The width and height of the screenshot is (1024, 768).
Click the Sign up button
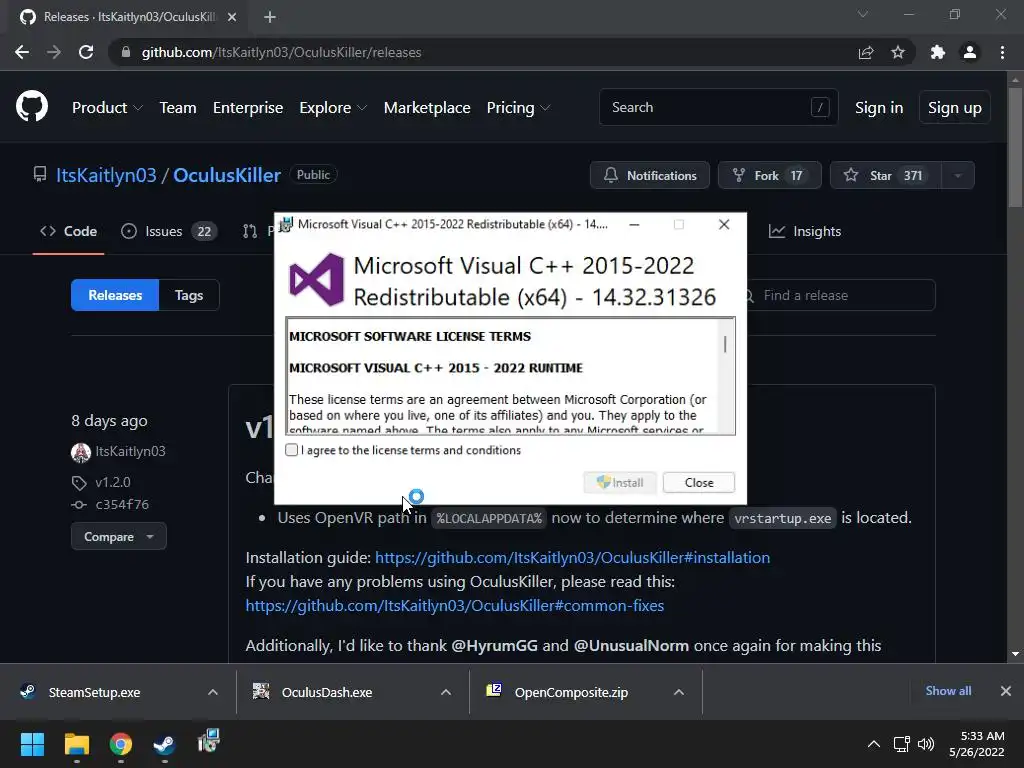[955, 108]
